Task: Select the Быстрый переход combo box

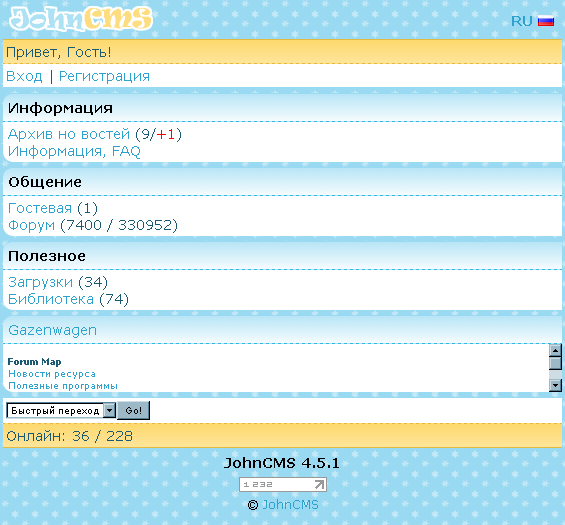Action: point(61,410)
